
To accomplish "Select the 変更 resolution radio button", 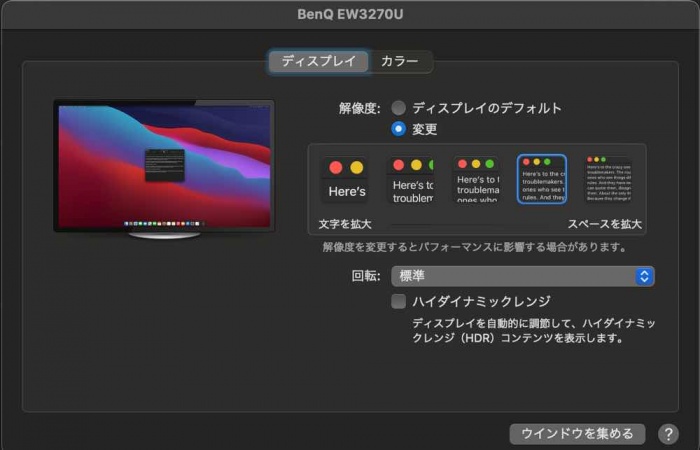I will (x=398, y=129).
